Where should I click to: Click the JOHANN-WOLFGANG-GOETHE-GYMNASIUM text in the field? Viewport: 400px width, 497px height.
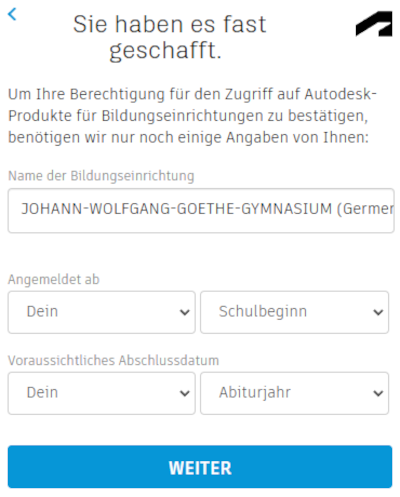click(x=177, y=209)
